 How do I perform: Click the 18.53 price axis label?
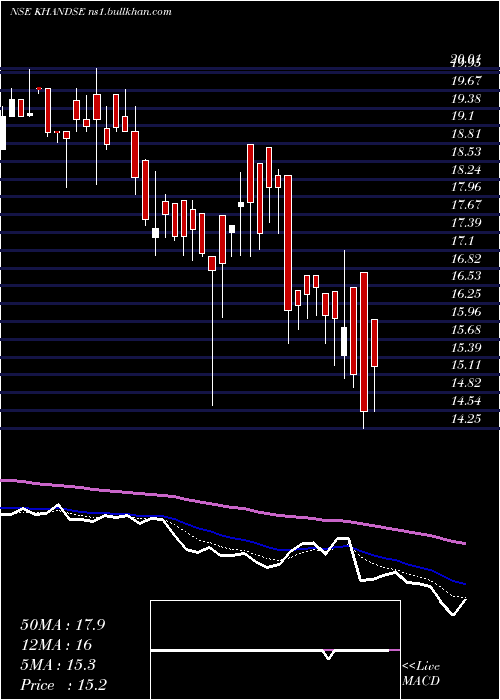pyautogui.click(x=466, y=152)
